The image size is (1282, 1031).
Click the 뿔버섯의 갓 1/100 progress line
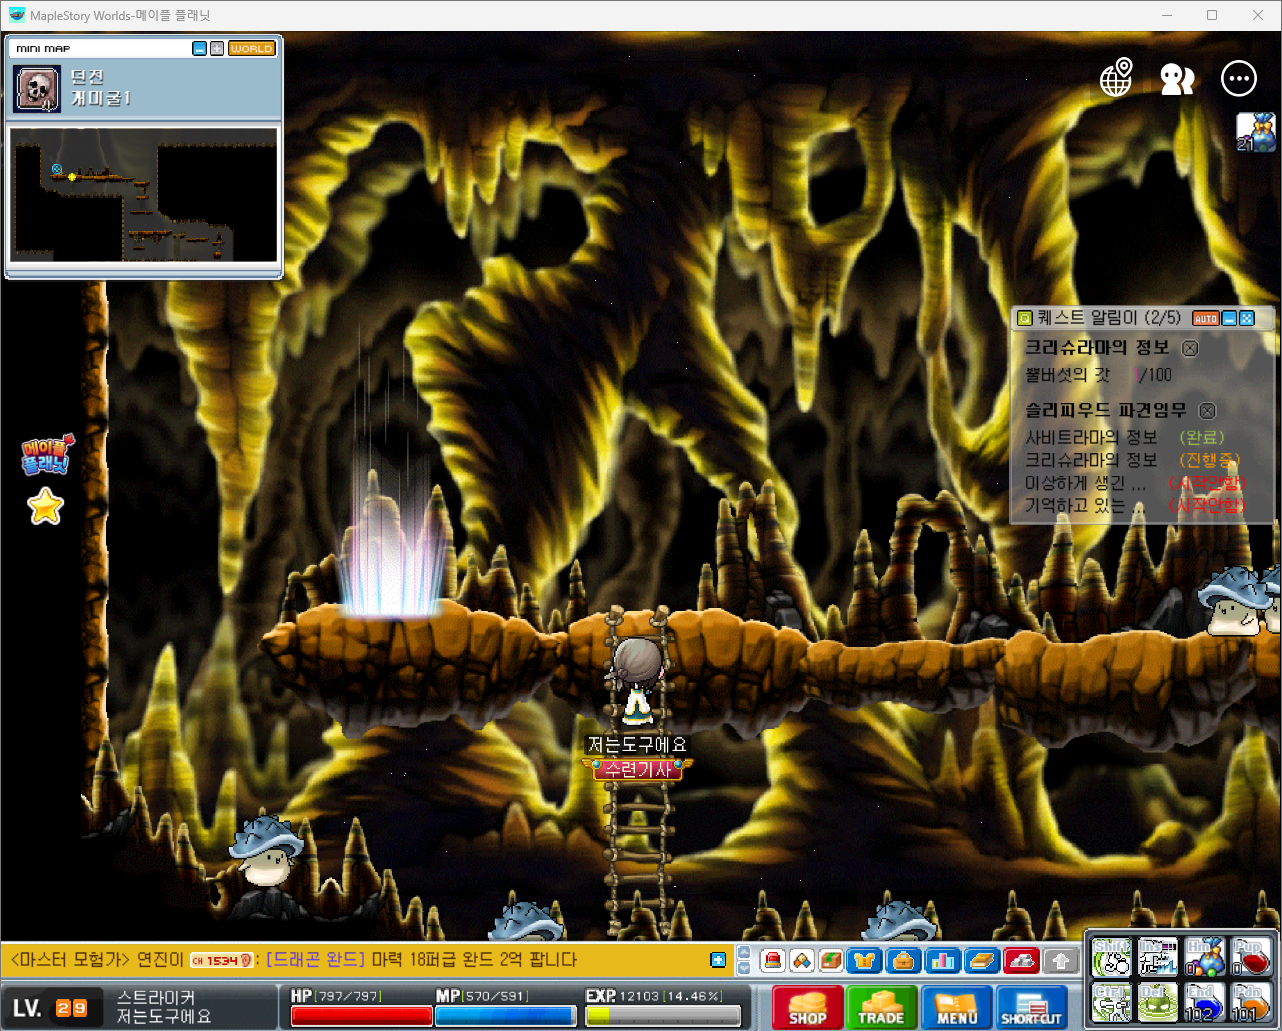(x=1099, y=375)
